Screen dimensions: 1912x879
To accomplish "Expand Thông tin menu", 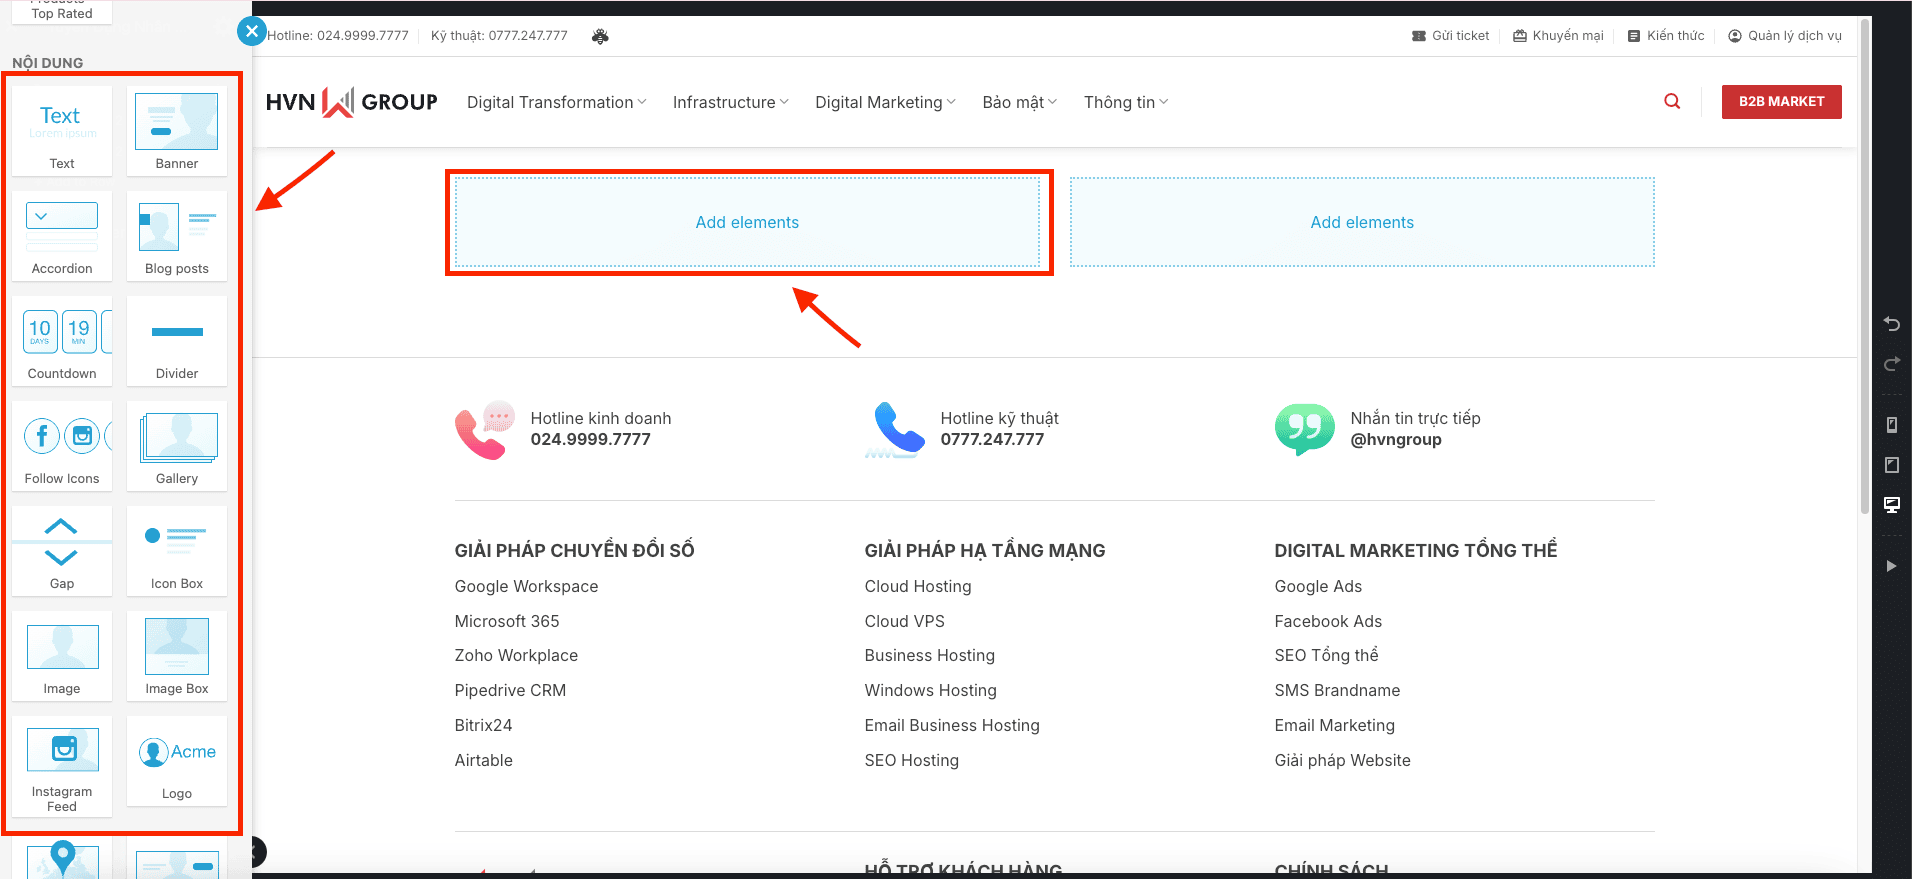I will [x=1126, y=102].
